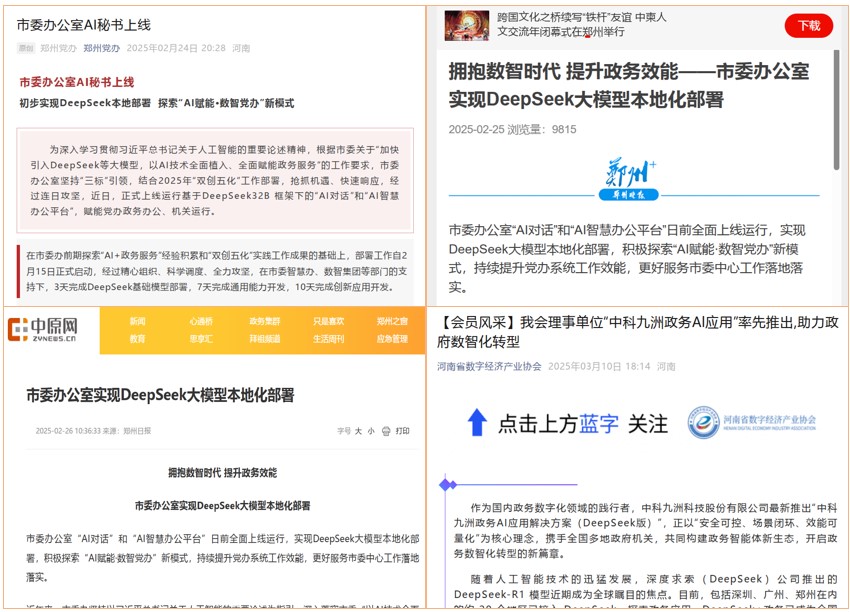Open the 思享汇 nav item
This screenshot has height=612, width=850.
tap(201, 339)
